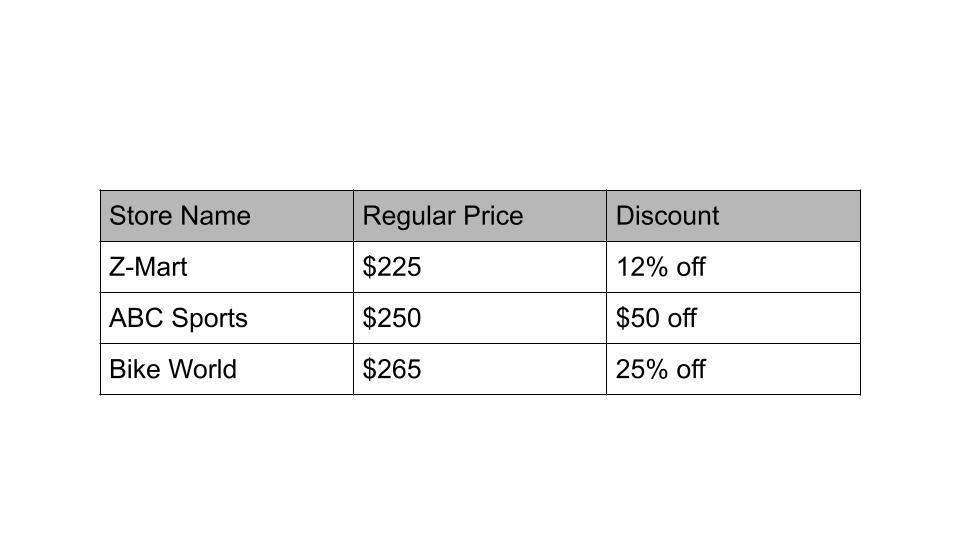
Task: Click the ABC text in second row
Action: (x=137, y=318)
